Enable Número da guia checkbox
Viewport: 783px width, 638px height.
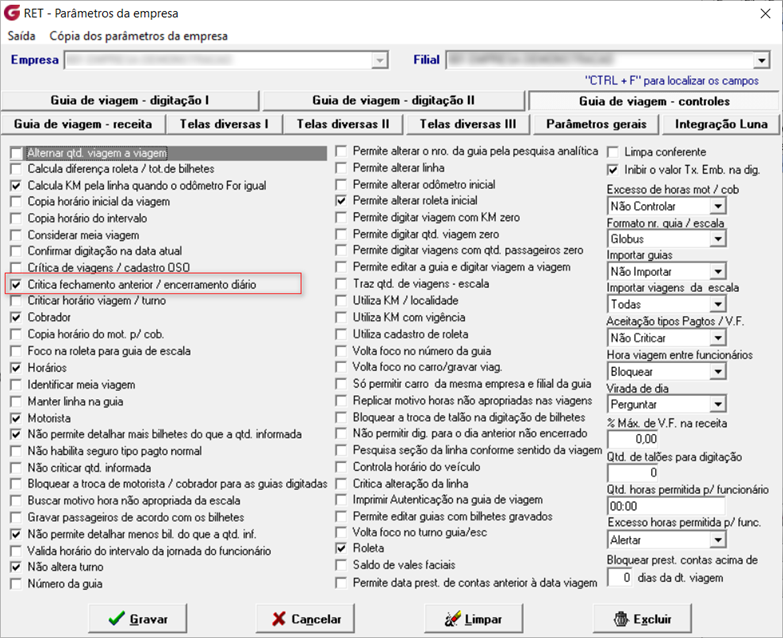[16, 584]
